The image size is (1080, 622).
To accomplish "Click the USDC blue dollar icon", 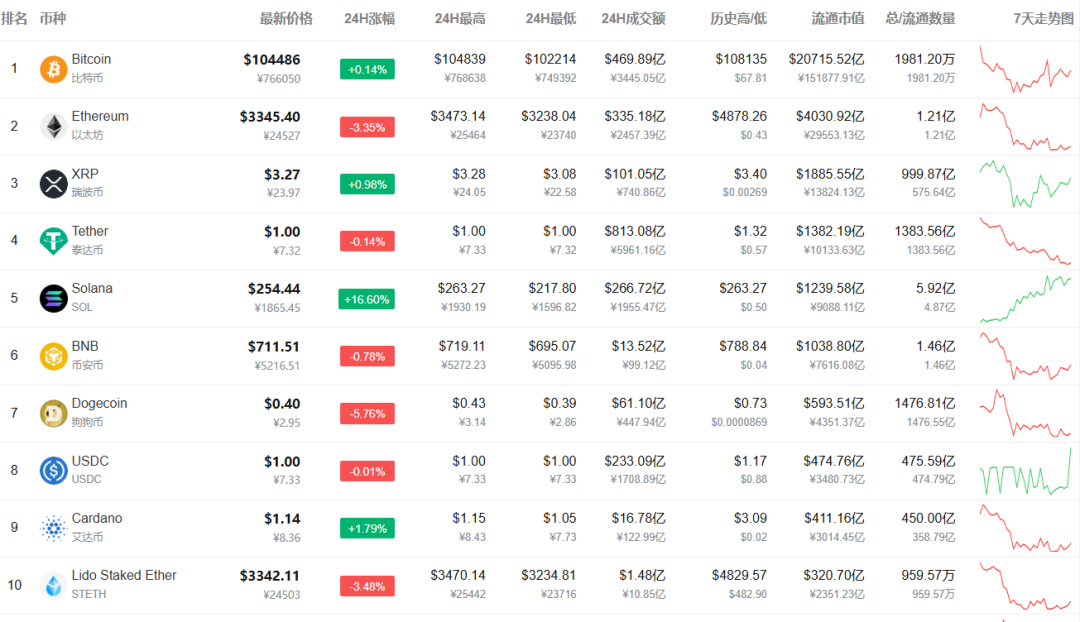I will coord(53,471).
